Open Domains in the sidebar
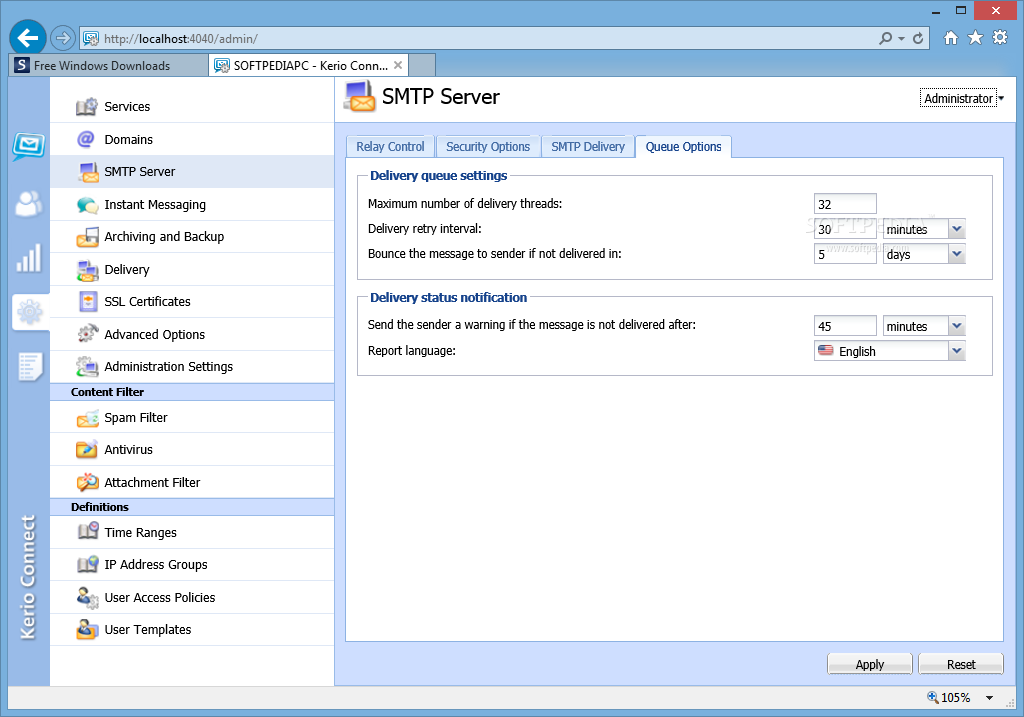 pyautogui.click(x=192, y=139)
